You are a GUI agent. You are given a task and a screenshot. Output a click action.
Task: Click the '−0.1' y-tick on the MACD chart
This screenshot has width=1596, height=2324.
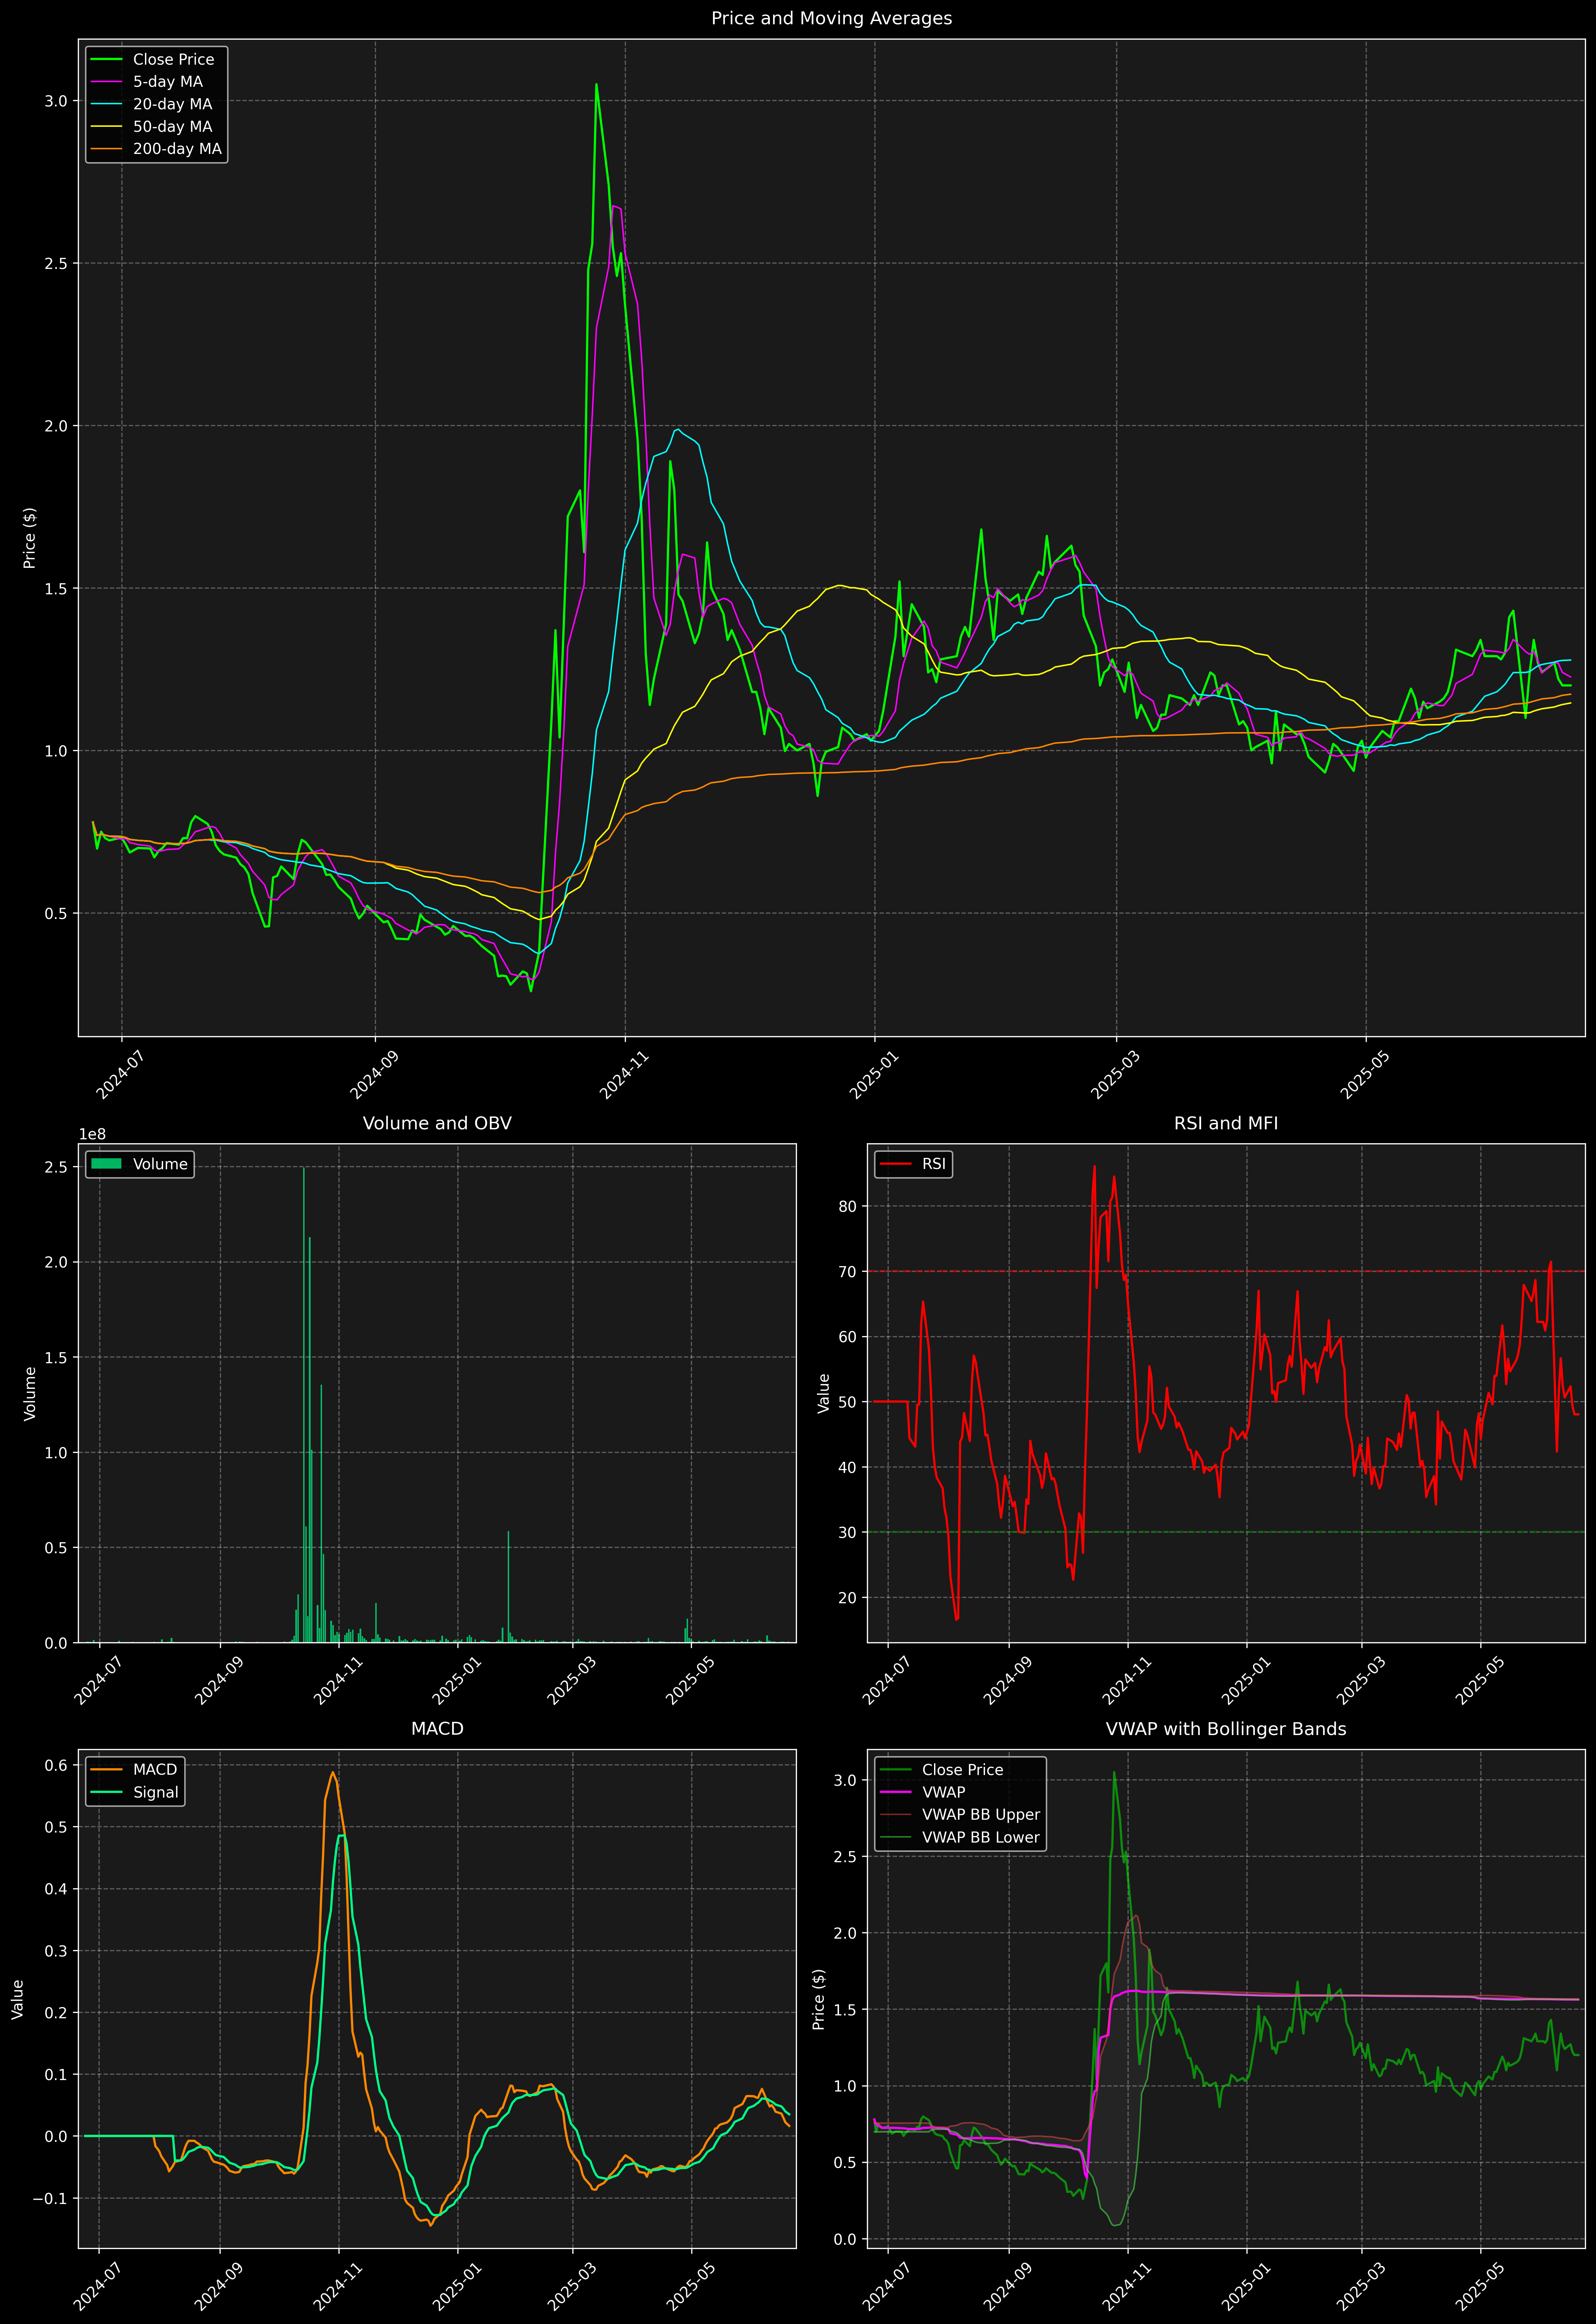(x=50, y=2198)
